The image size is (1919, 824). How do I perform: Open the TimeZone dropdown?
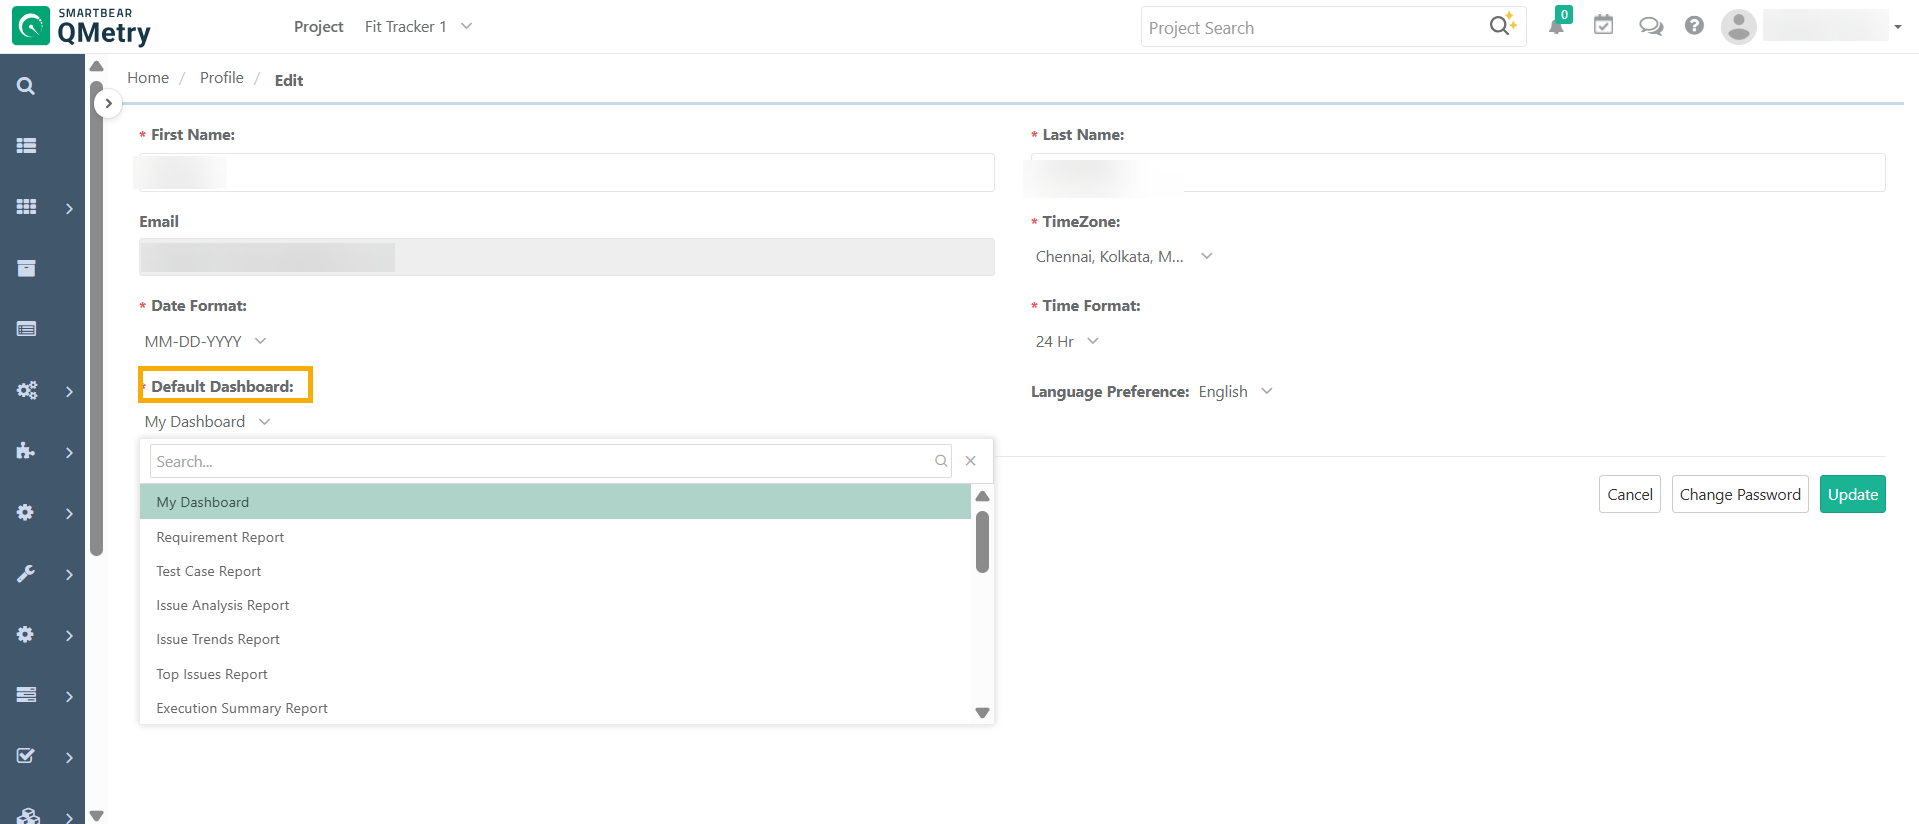coord(1124,256)
